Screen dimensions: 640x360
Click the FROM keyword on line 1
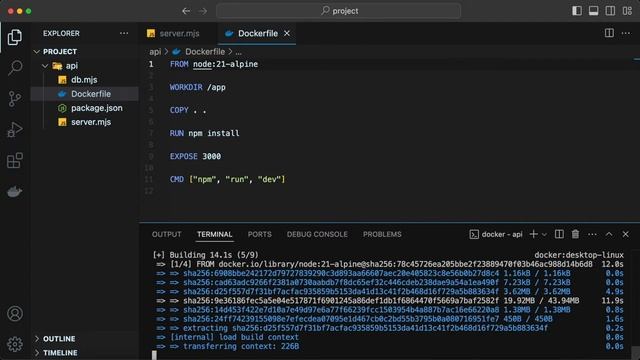179,64
